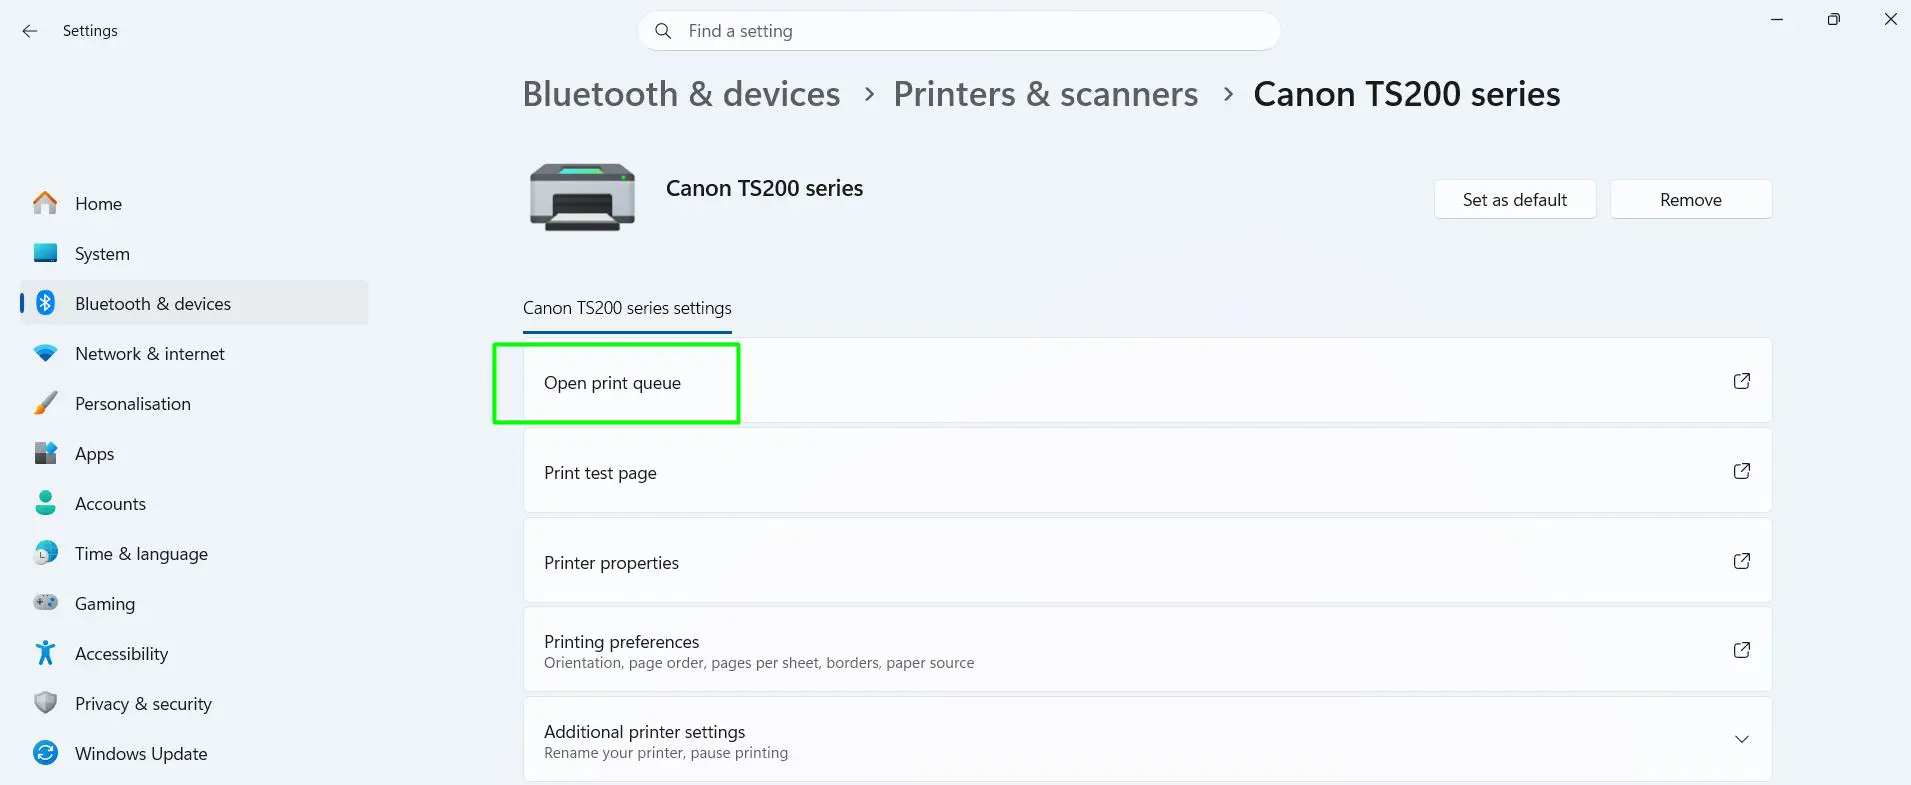Click external link icon for Print test page
The image size is (1911, 785).
click(x=1741, y=471)
